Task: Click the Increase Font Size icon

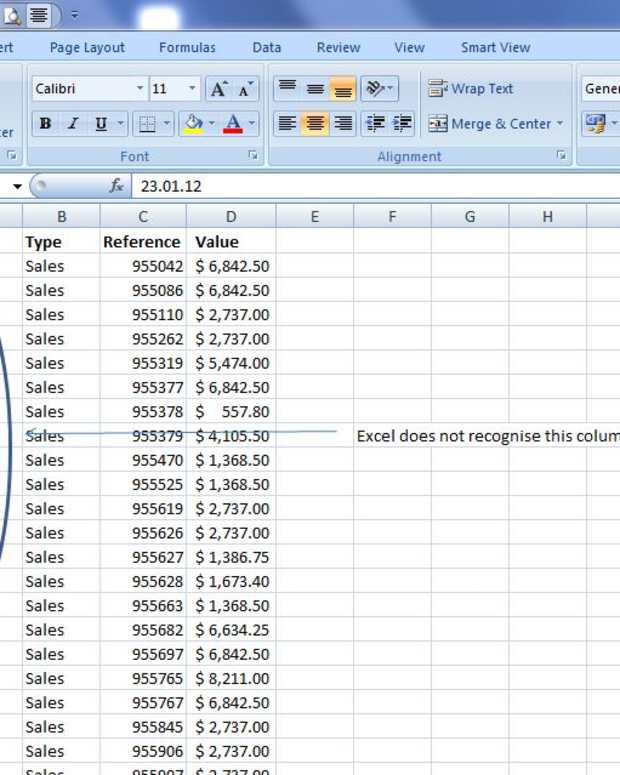Action: 219,89
